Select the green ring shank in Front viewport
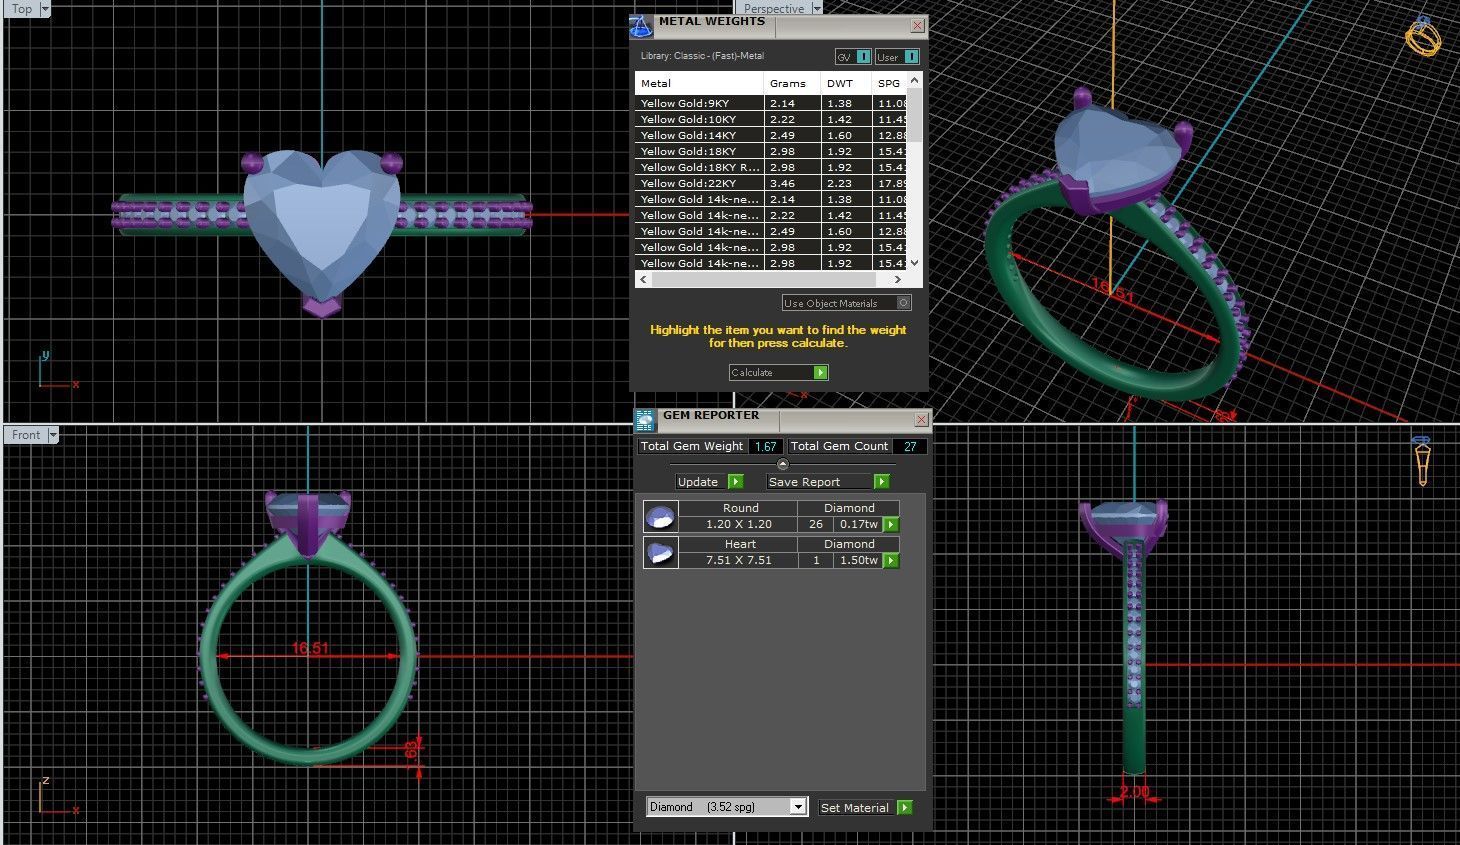 click(208, 655)
